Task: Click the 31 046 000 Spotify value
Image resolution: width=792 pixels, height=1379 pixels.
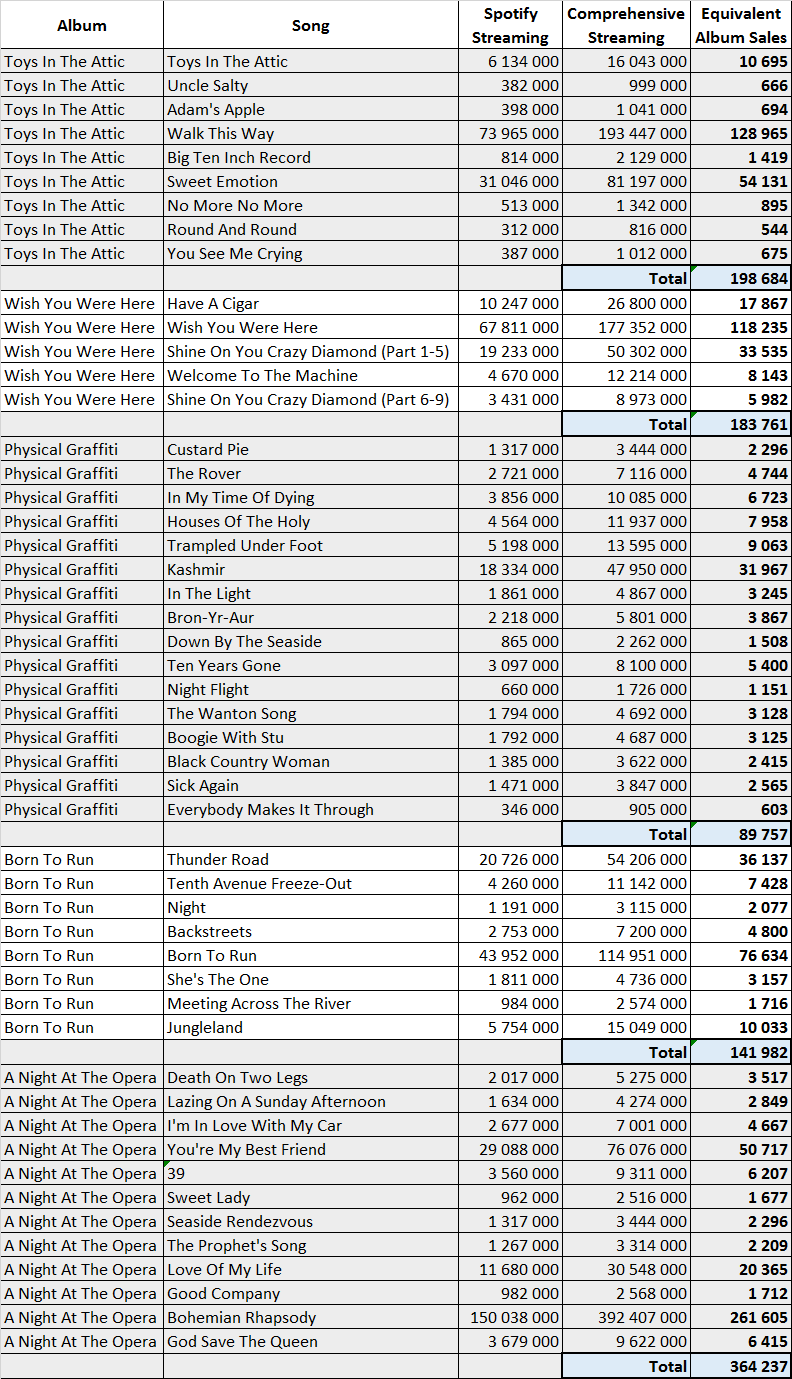Action: pyautogui.click(x=510, y=181)
